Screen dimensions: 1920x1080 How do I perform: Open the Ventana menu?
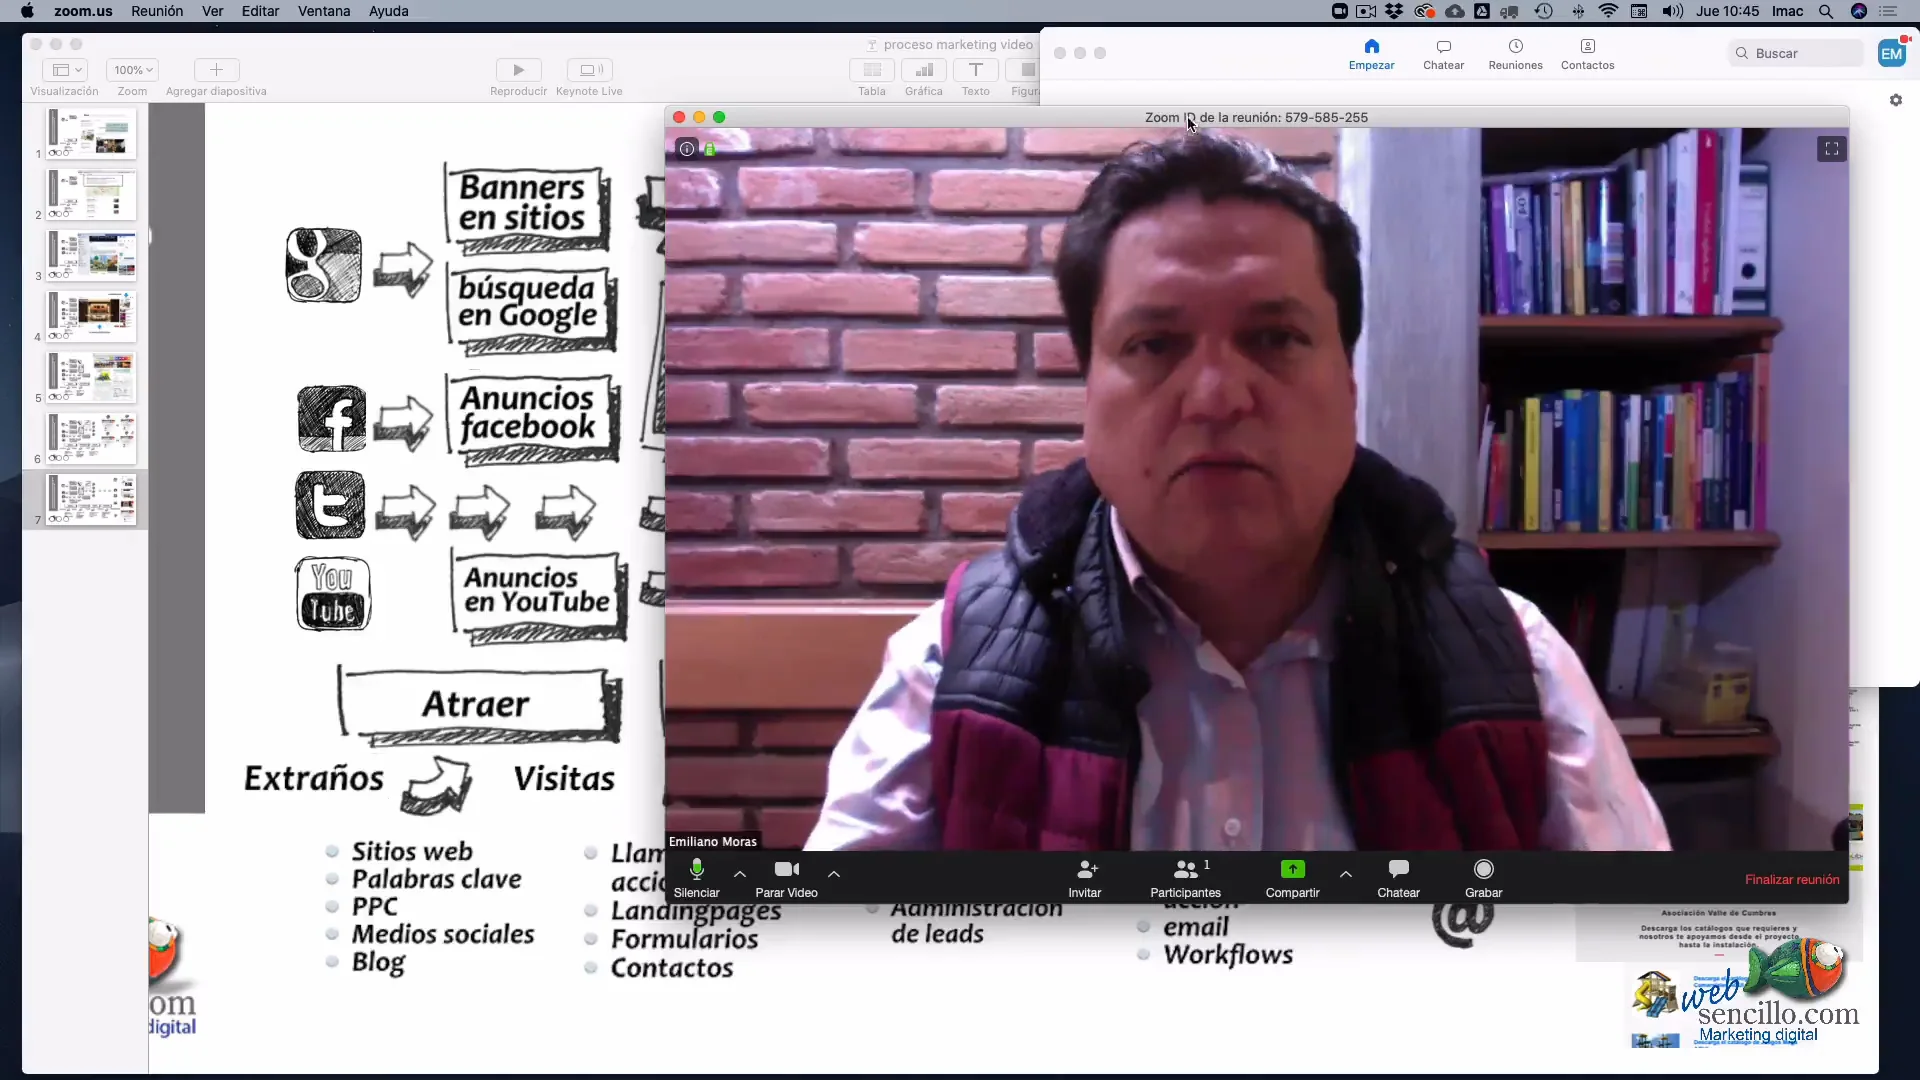324,11
